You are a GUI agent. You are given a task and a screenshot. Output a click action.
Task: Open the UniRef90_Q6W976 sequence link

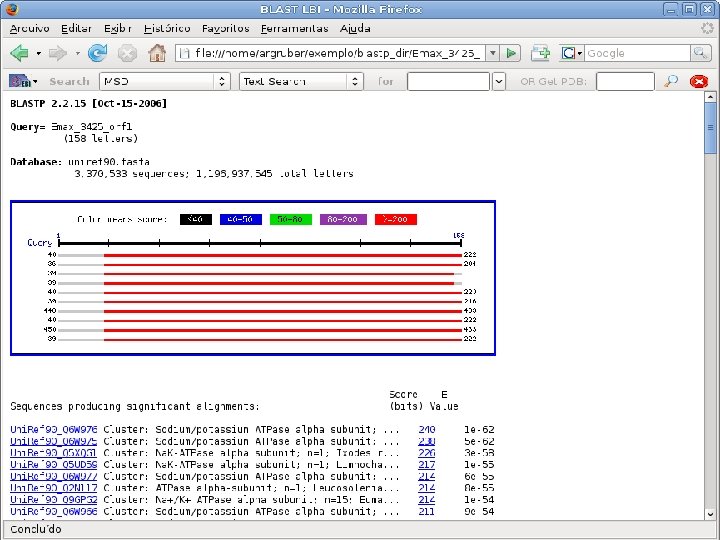point(54,429)
